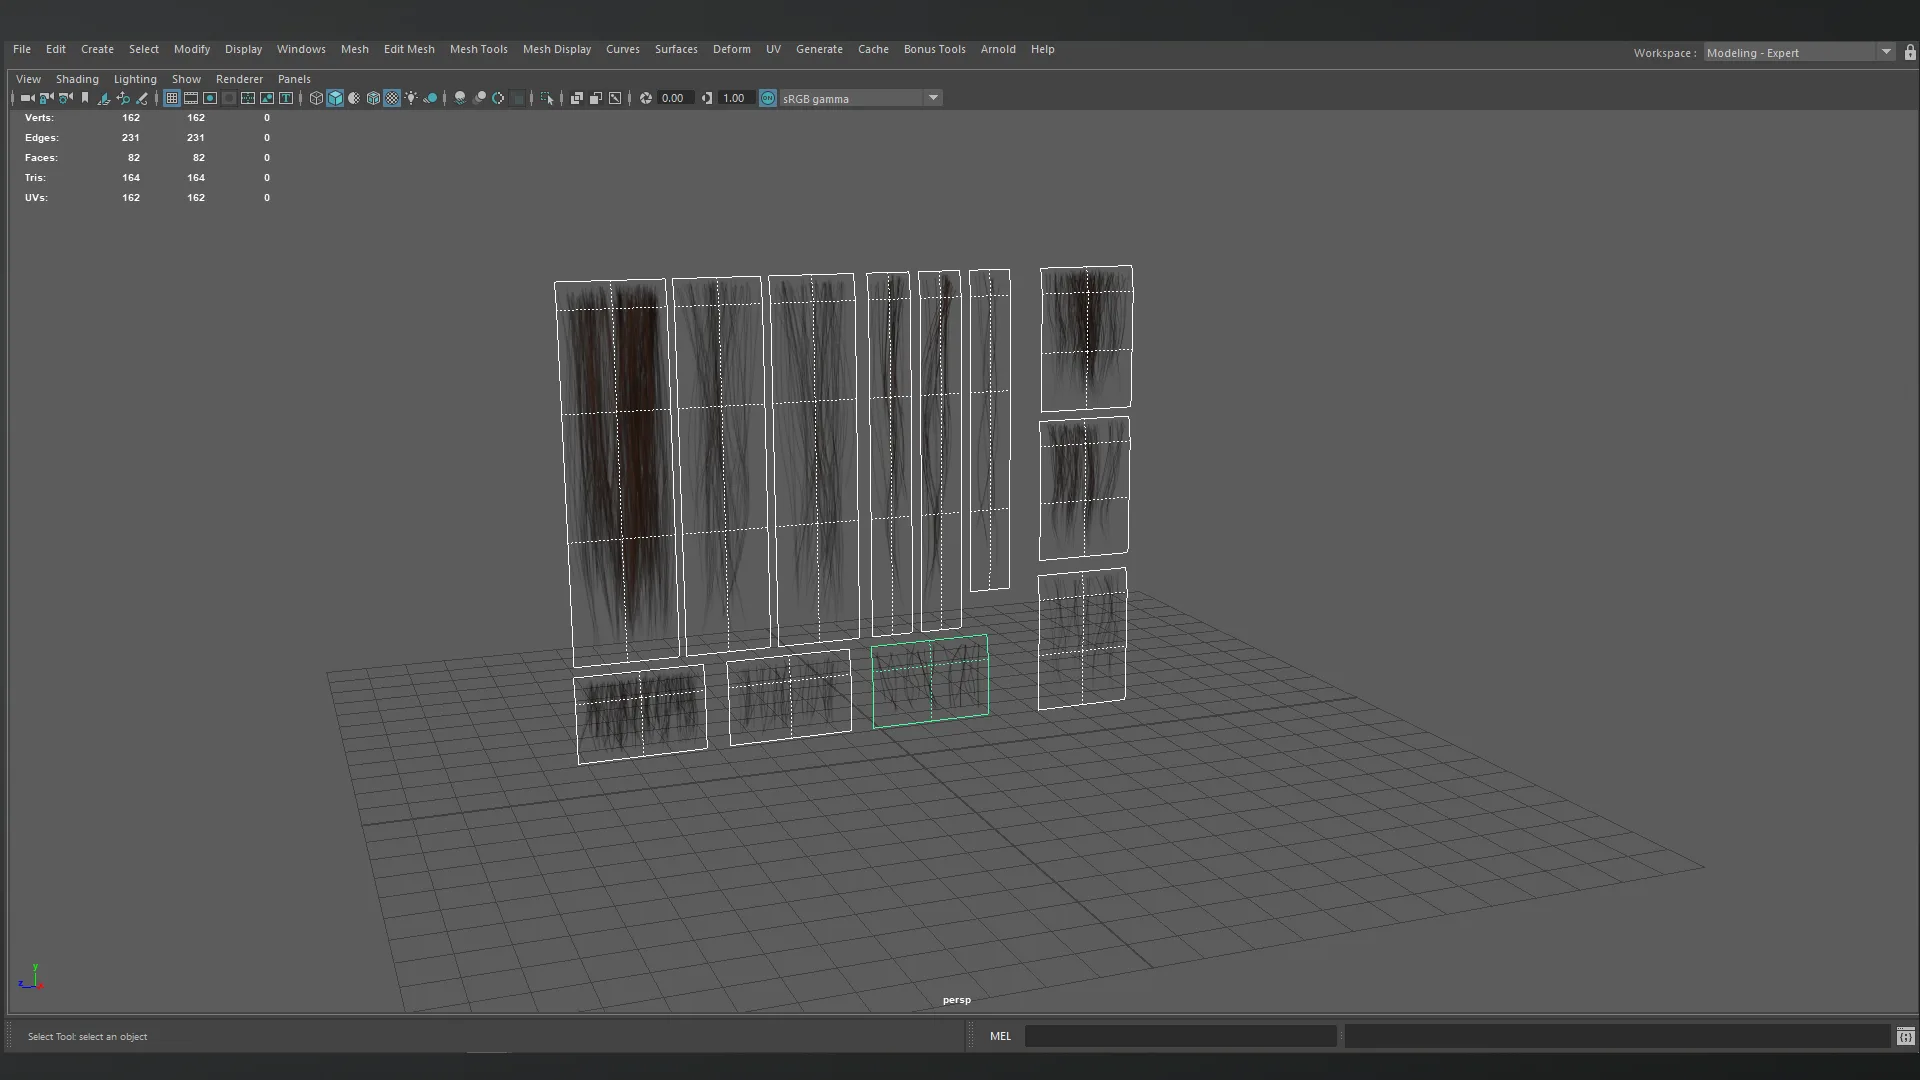Click the Use All Lights bulb icon
This screenshot has height=1080, width=1920.
click(x=411, y=98)
